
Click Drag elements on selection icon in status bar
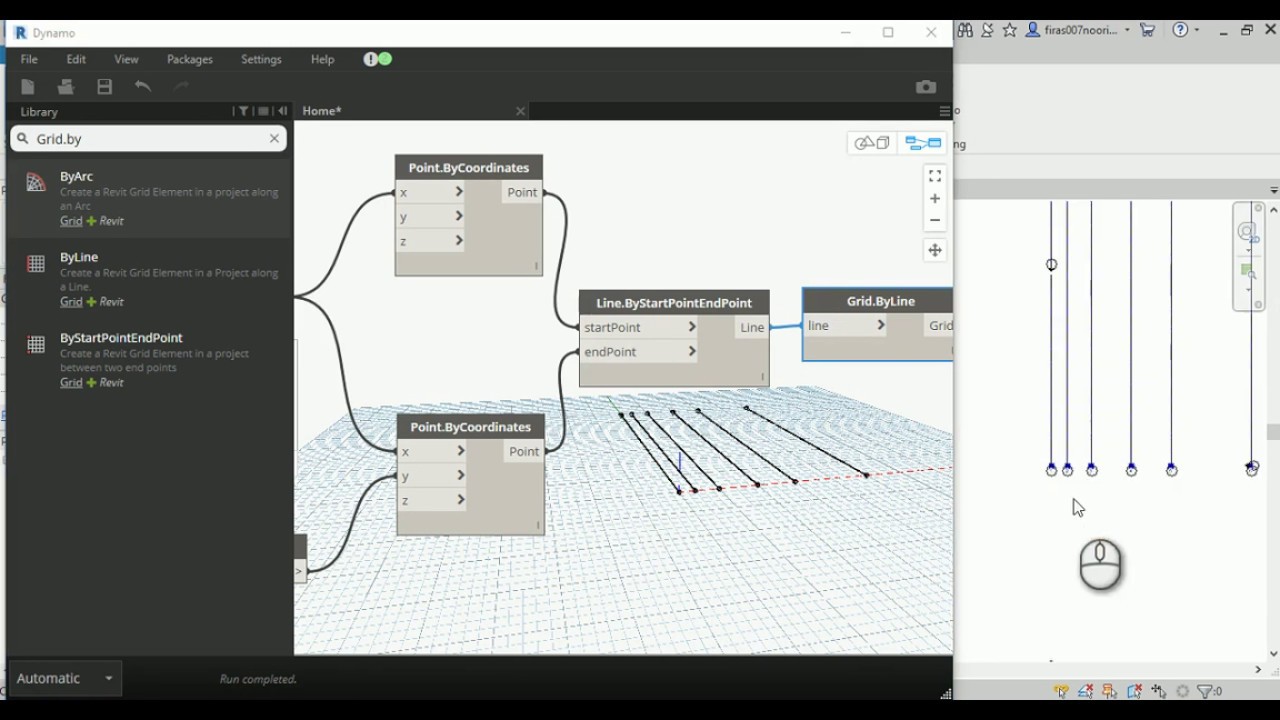pos(1158,691)
